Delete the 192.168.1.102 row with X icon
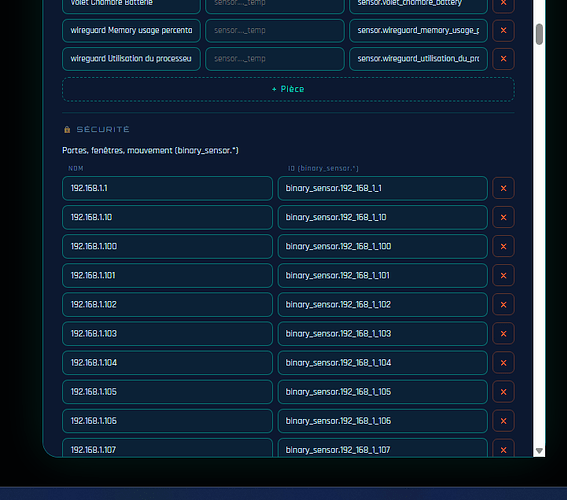The width and height of the screenshot is (567, 500). [503, 305]
